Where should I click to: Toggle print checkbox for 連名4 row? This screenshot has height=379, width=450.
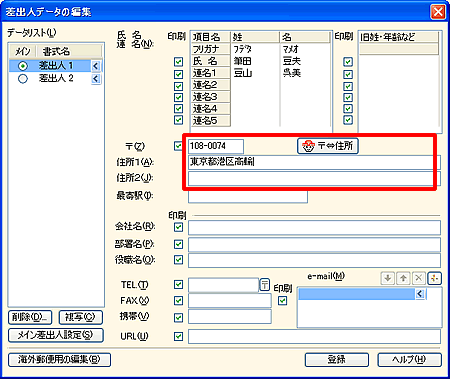[179, 109]
